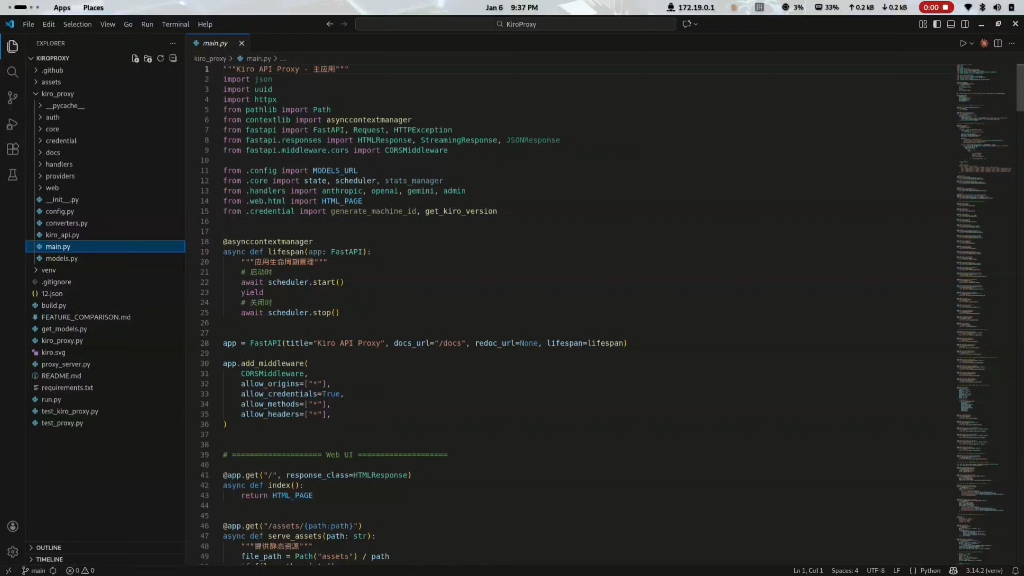
Task: Click the Run Python File play button
Action: click(963, 43)
